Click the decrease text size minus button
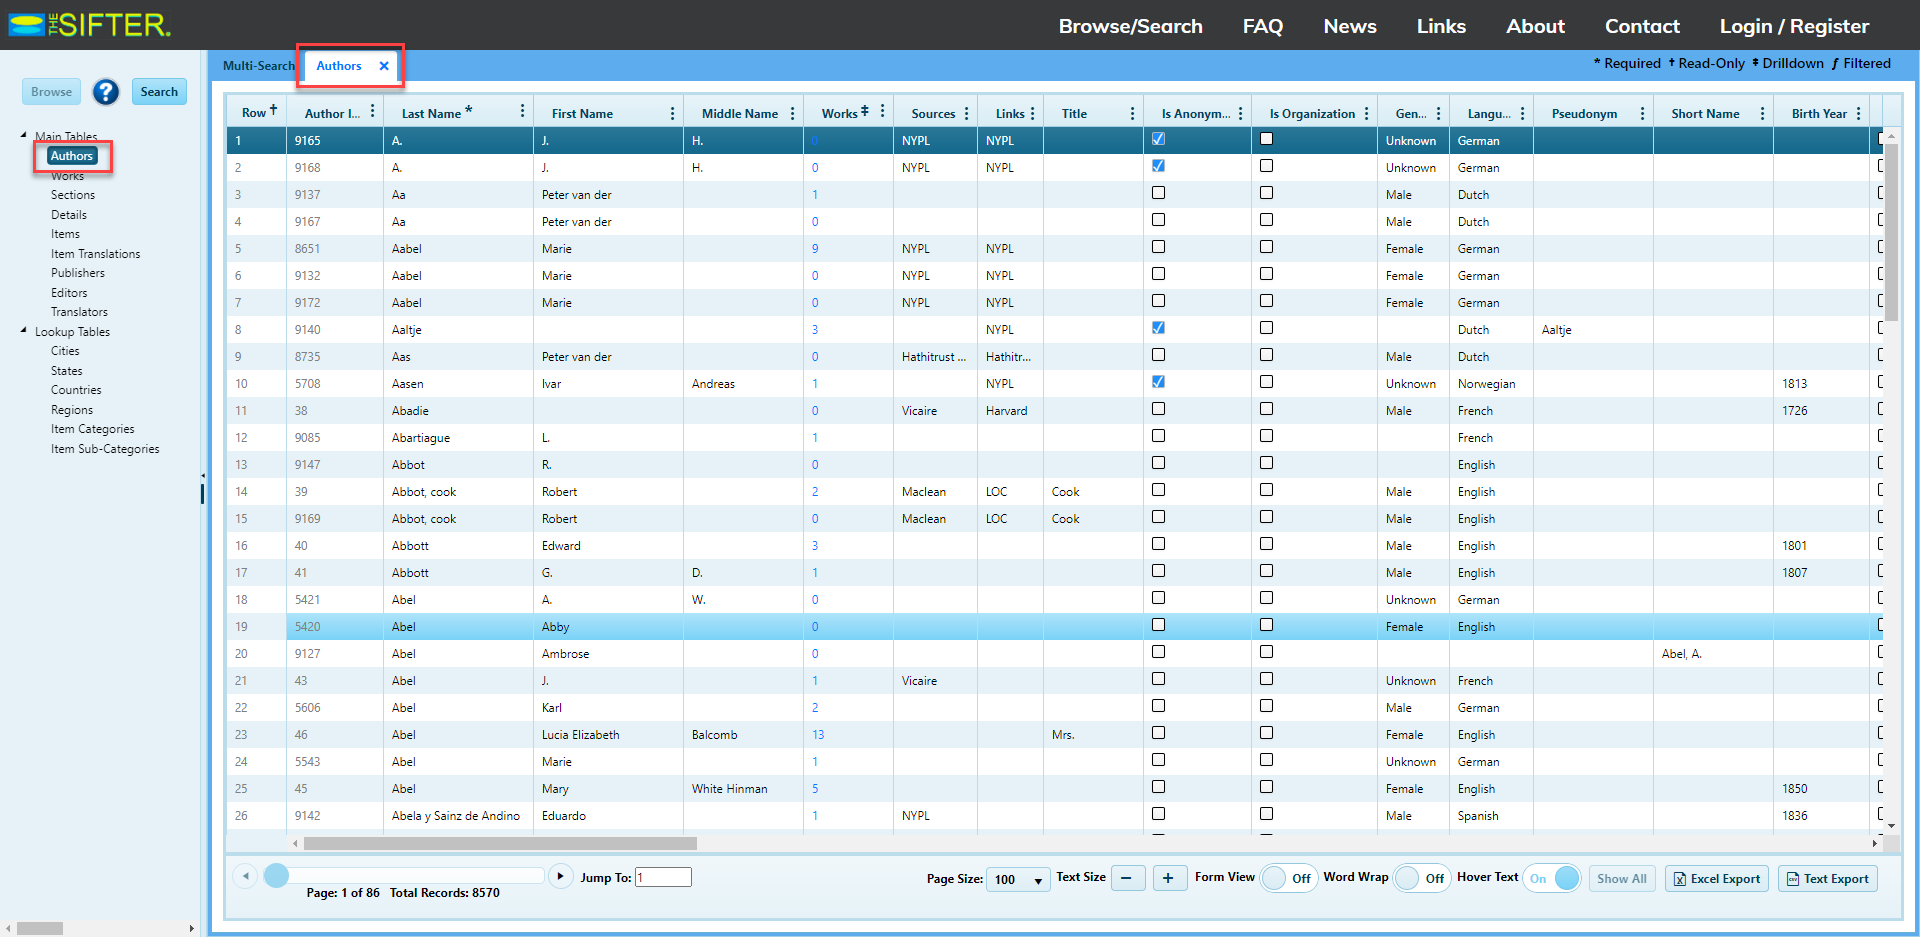This screenshot has height=937, width=1920. [x=1126, y=878]
